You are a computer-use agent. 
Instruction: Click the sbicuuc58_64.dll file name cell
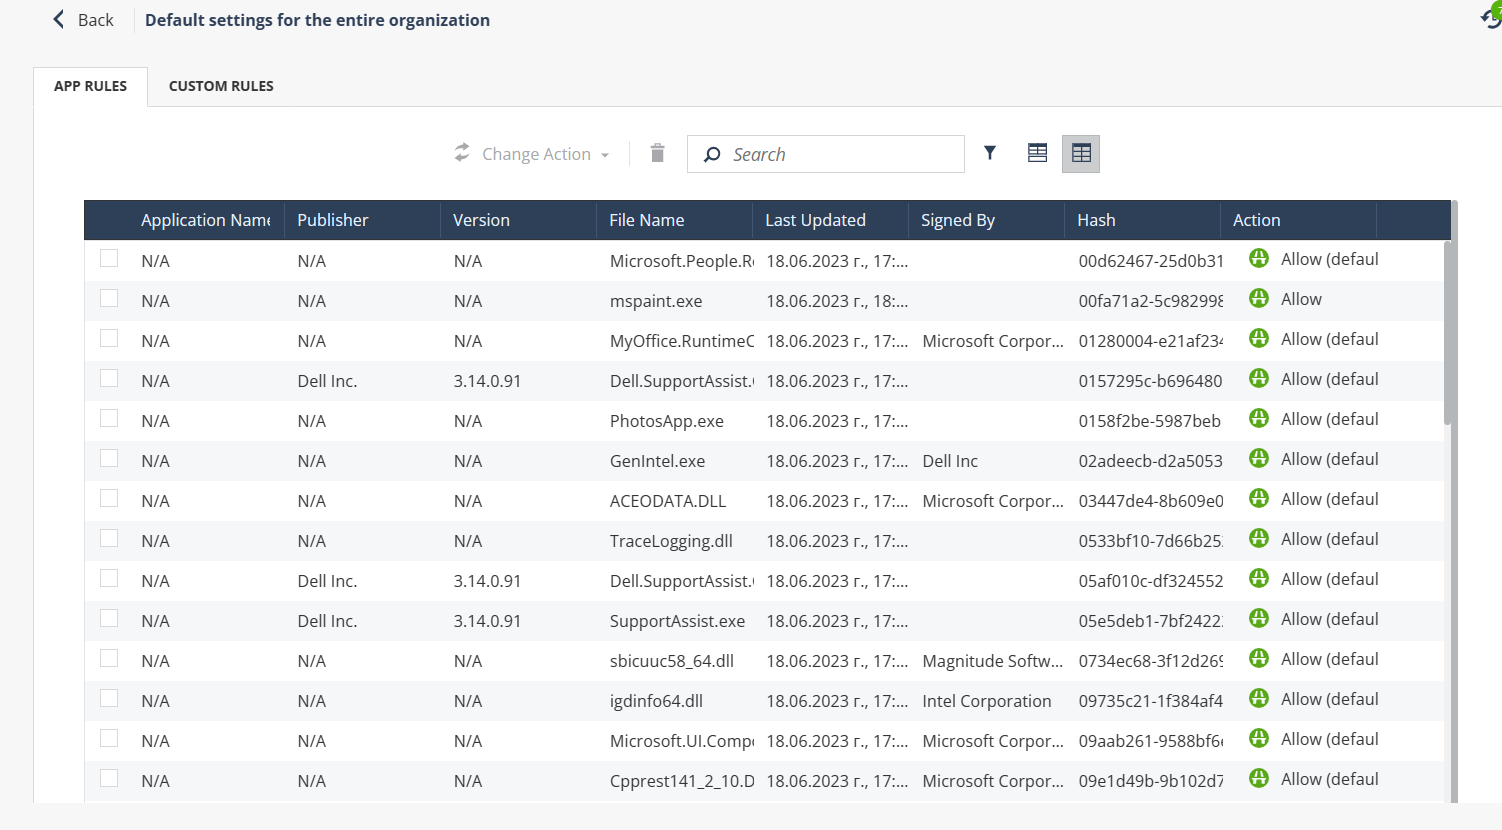coord(672,661)
